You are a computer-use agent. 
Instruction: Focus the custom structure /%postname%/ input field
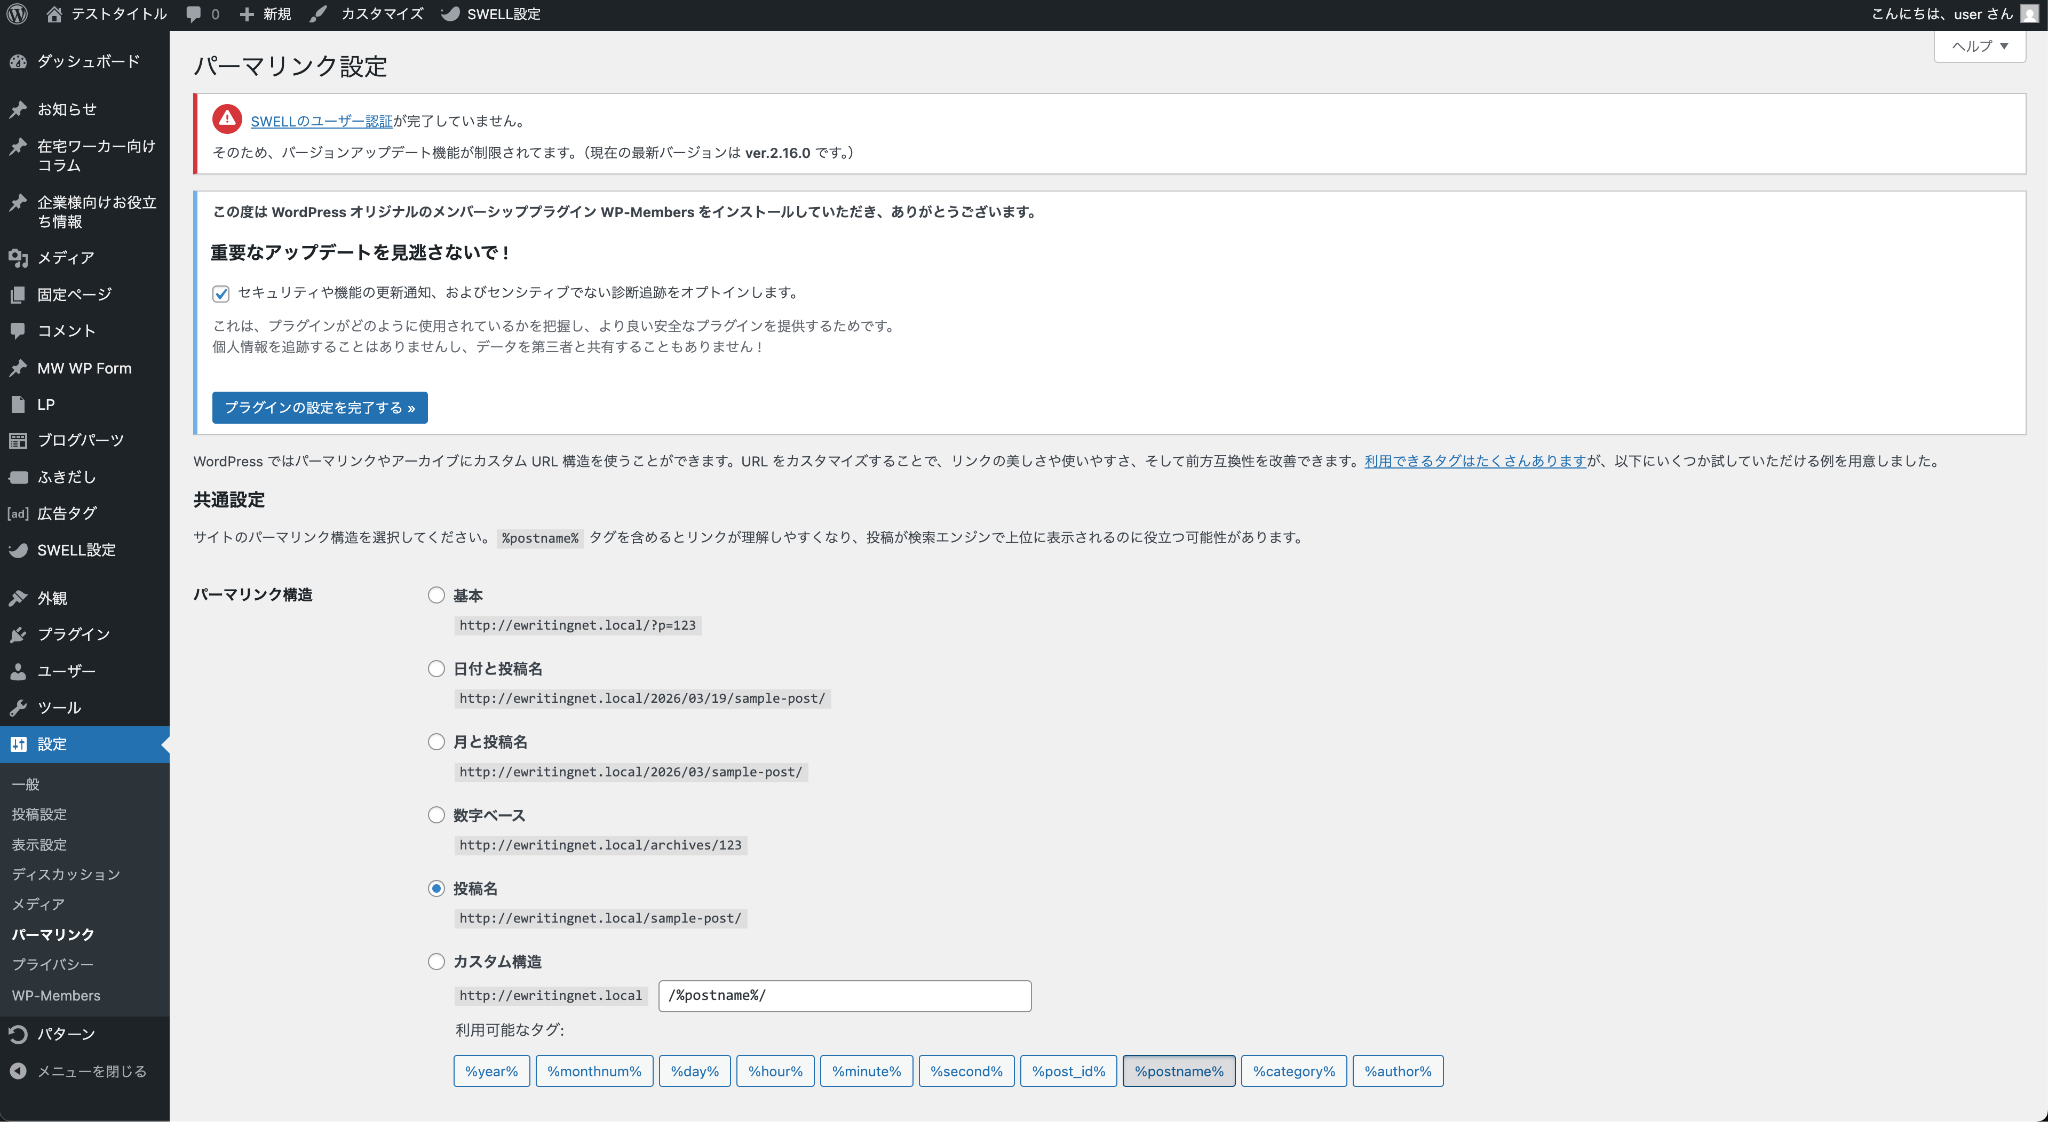845,996
